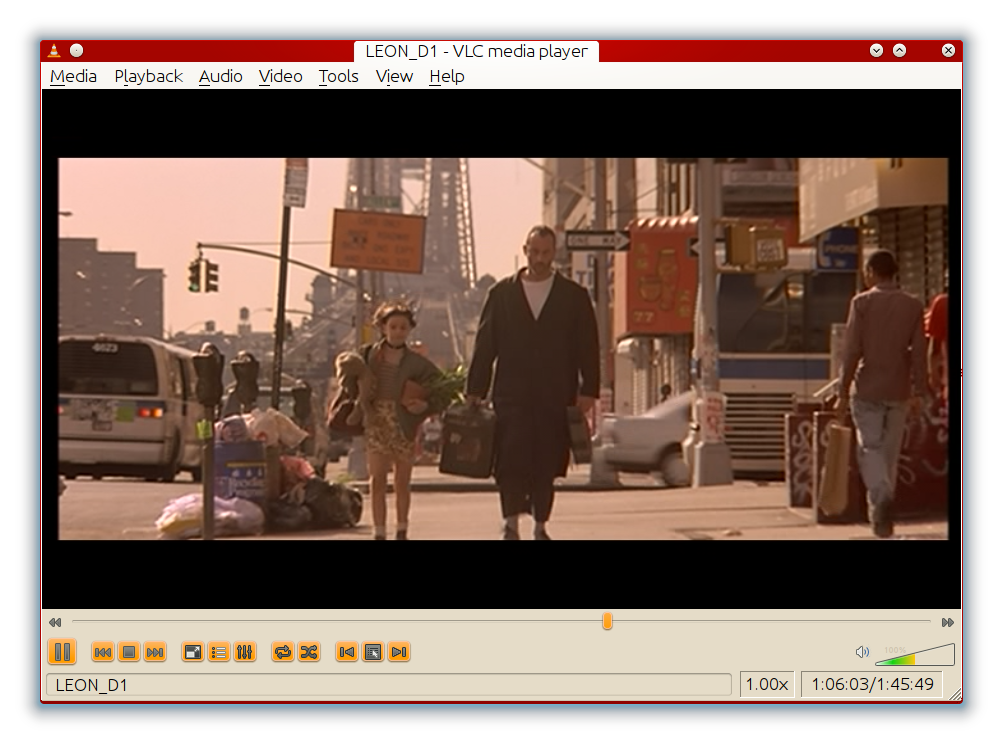Click the video frame of the street scene
Viewport: 1003px width, 744px height.
click(503, 349)
